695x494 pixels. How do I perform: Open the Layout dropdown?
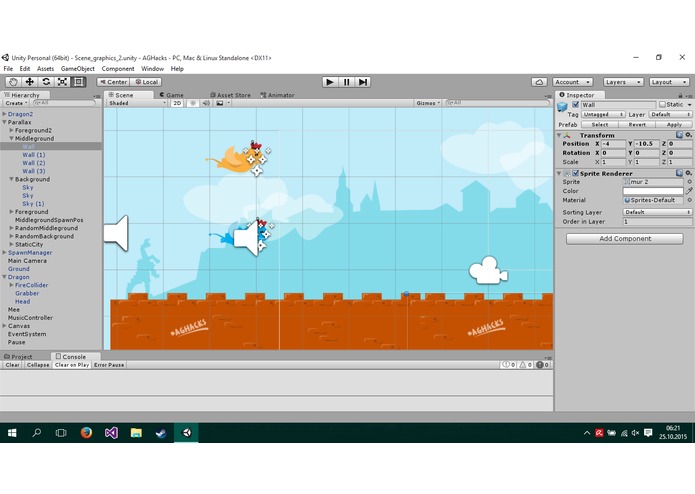[669, 82]
